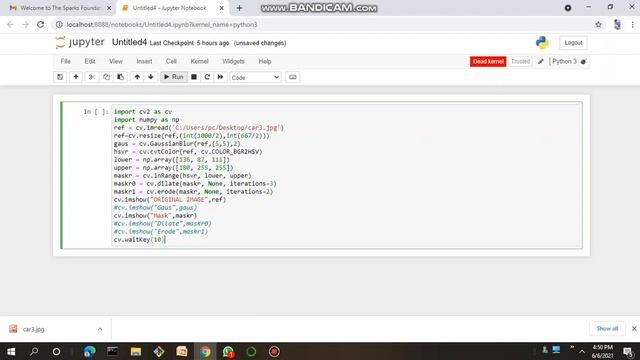640x360 pixels.
Task: Open the Cell menu
Action: (x=171, y=62)
